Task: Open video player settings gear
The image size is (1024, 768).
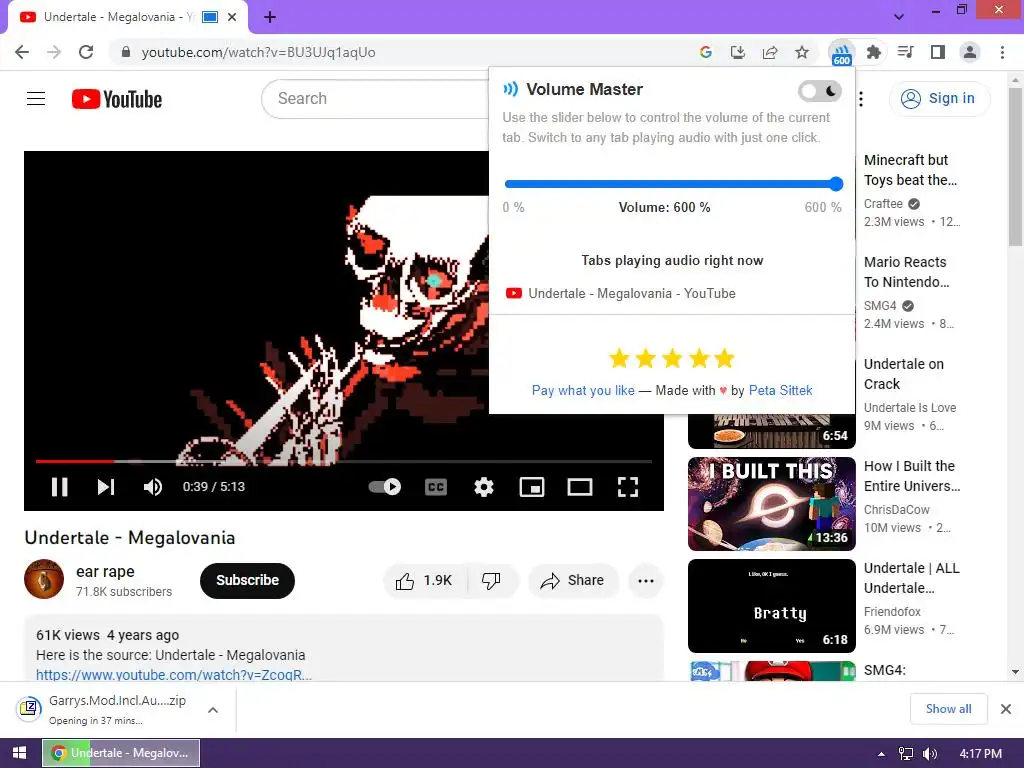Action: pyautogui.click(x=484, y=487)
